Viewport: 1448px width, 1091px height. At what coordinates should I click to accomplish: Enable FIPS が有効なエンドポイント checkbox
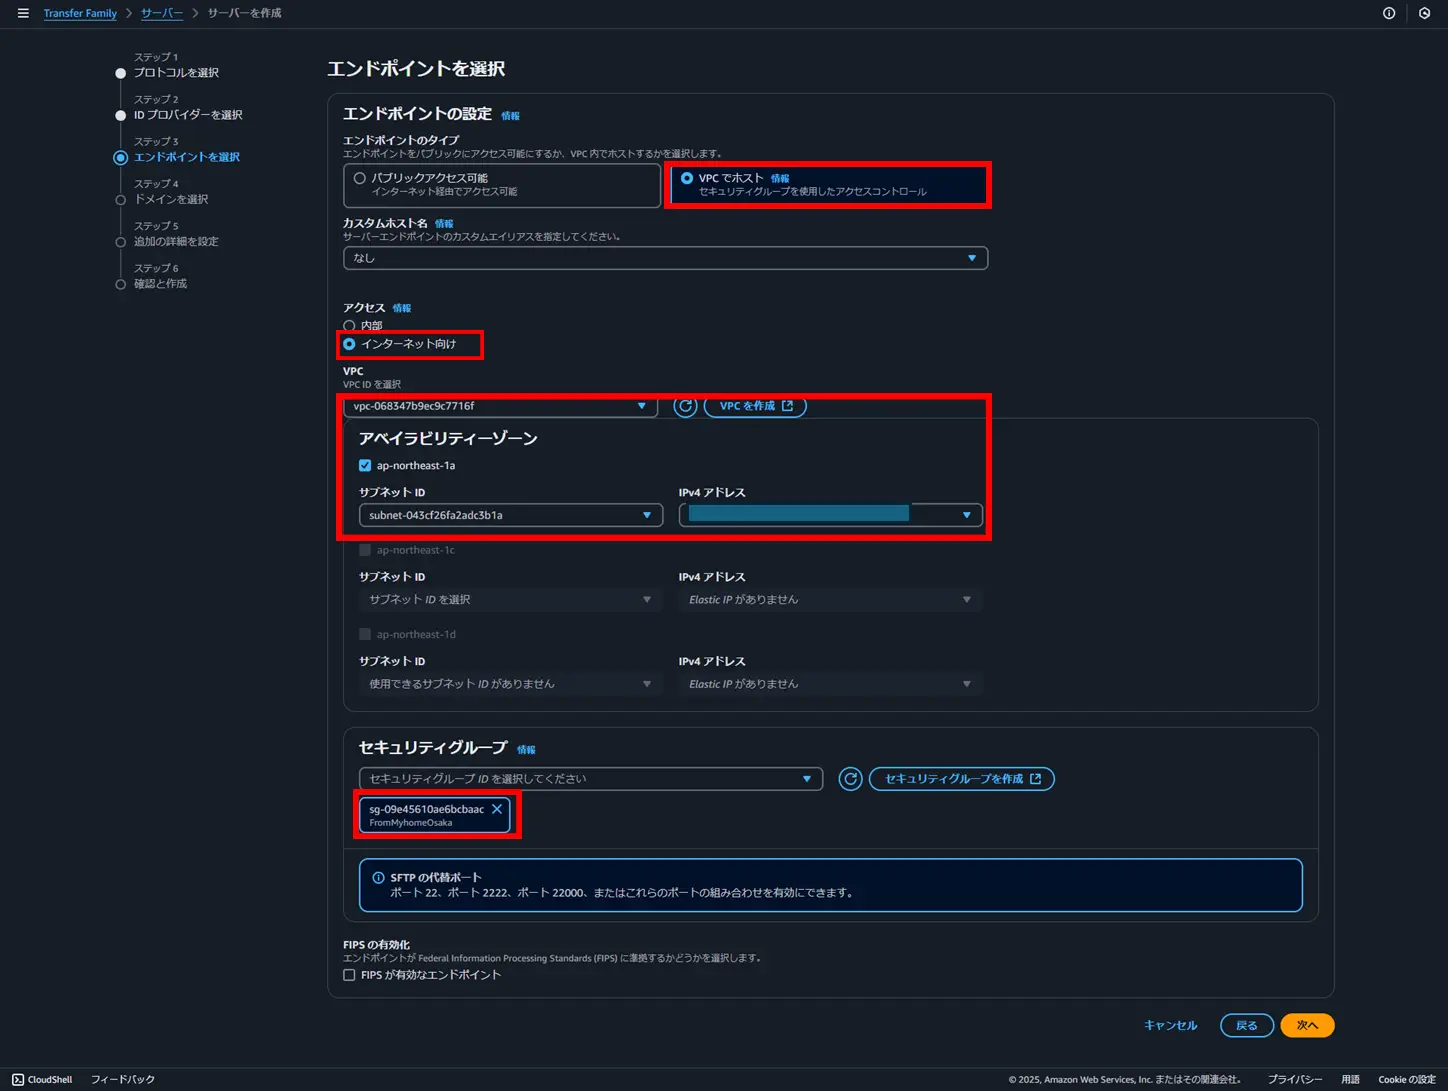[349, 975]
